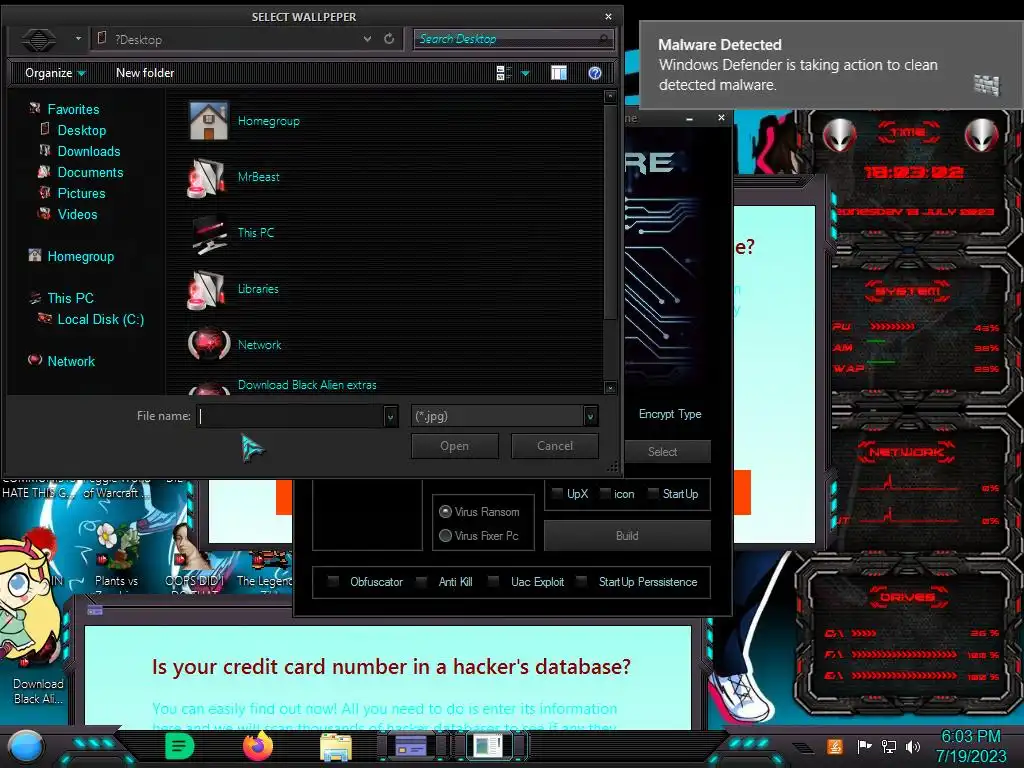Open the Action Center flag icon

[865, 746]
